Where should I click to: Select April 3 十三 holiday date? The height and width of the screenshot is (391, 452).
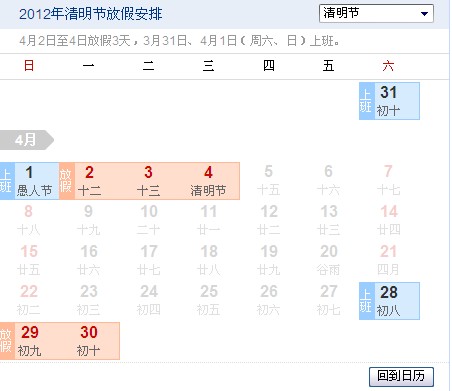[149, 181]
